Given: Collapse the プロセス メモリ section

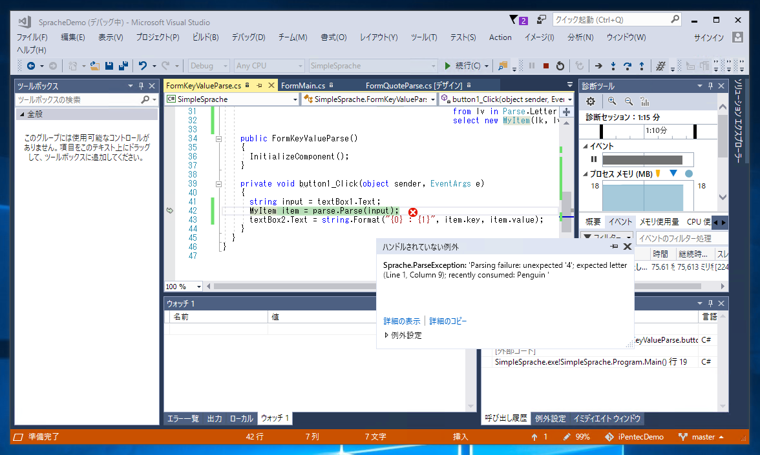Looking at the screenshot, I should [x=586, y=174].
